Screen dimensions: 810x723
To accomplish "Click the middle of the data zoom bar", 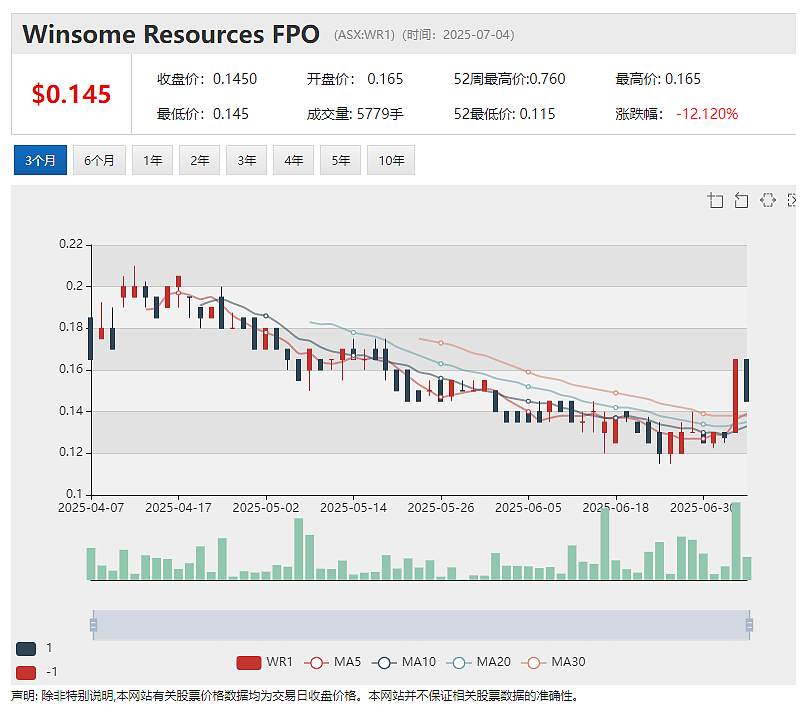I will tap(422, 625).
